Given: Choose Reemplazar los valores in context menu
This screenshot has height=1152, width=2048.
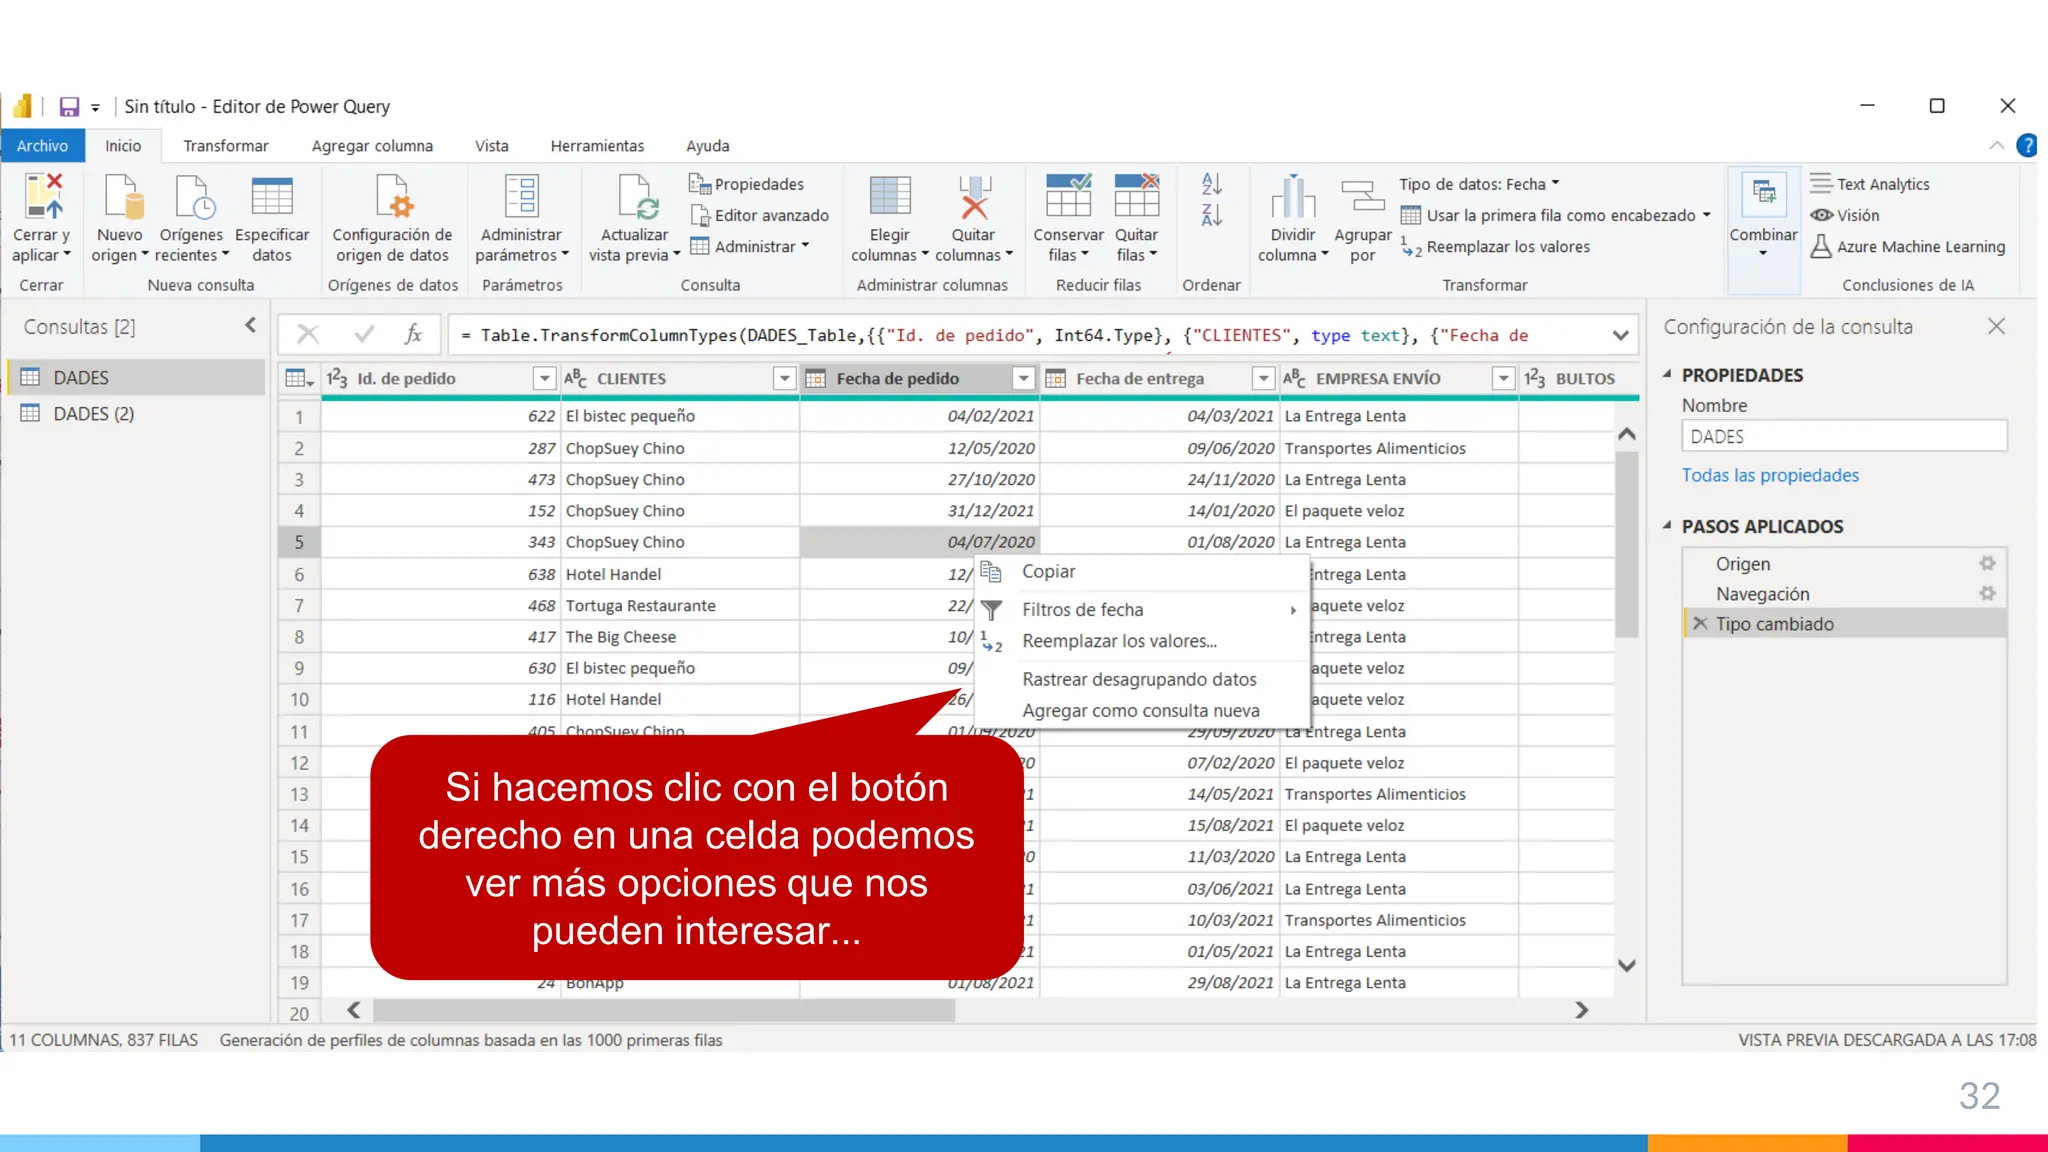Looking at the screenshot, I should (x=1119, y=641).
